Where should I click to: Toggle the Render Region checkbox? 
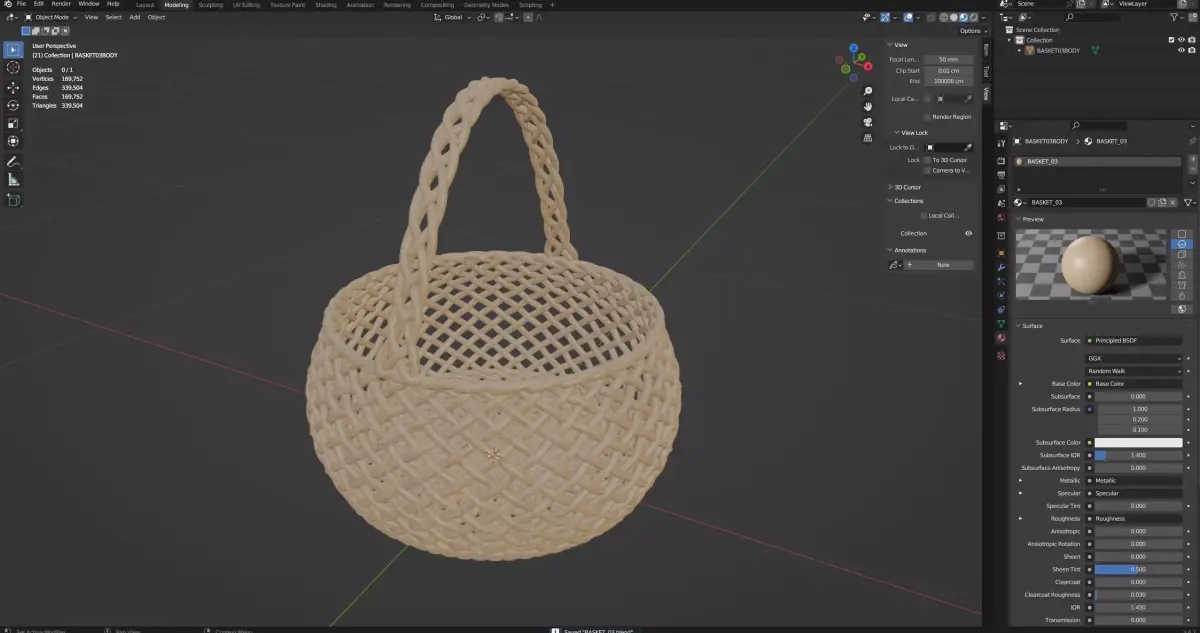928,117
